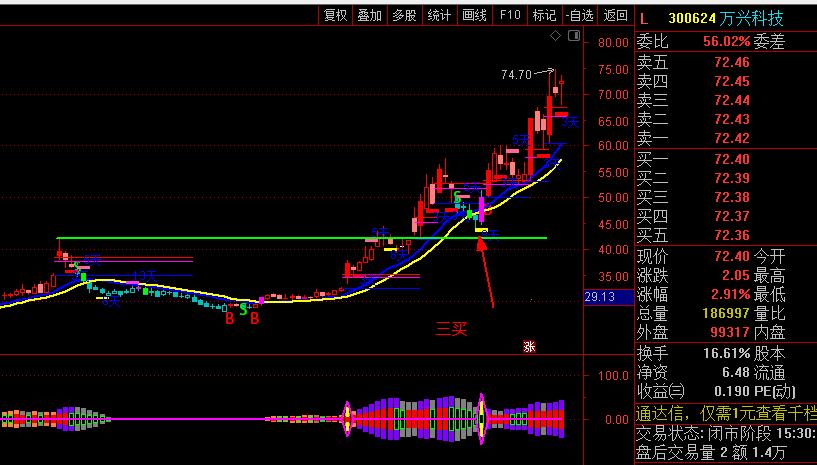Click the 买二 price 72.39
The image size is (817, 465).
[x=732, y=178]
